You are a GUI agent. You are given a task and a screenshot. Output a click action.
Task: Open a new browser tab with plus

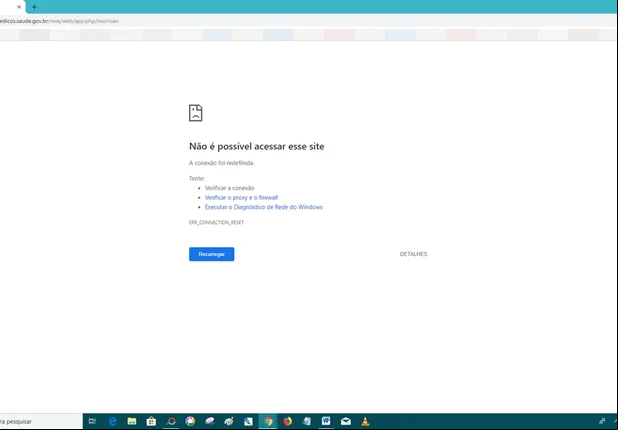(x=34, y=7)
